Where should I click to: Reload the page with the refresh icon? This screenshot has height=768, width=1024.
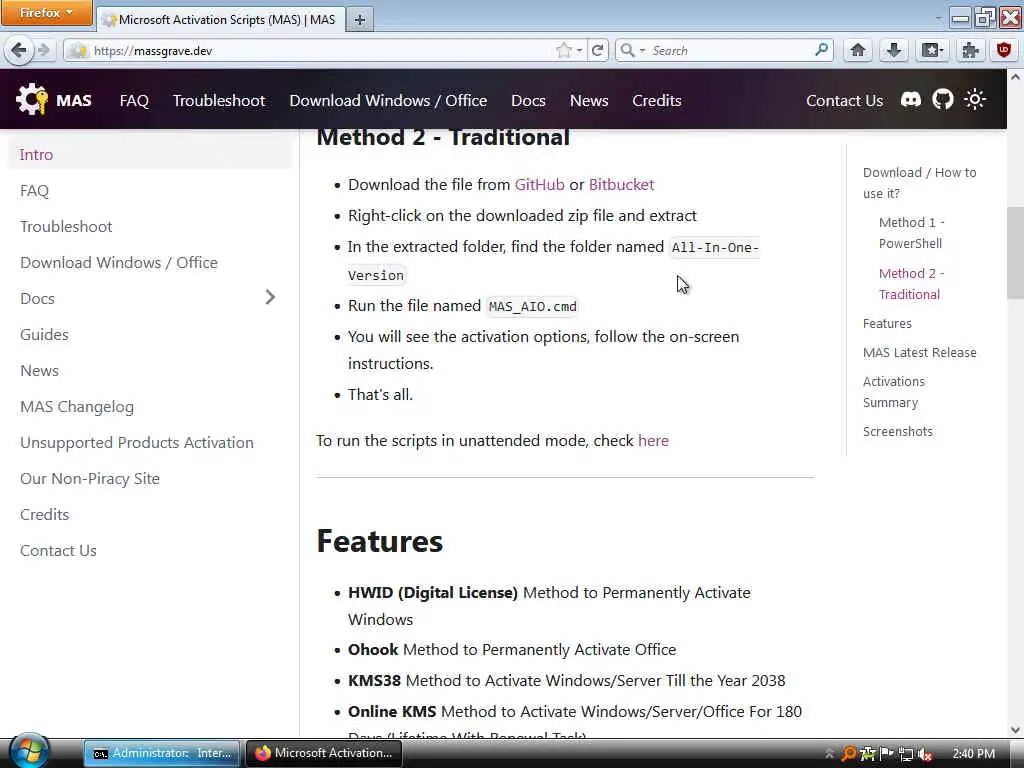(x=597, y=50)
